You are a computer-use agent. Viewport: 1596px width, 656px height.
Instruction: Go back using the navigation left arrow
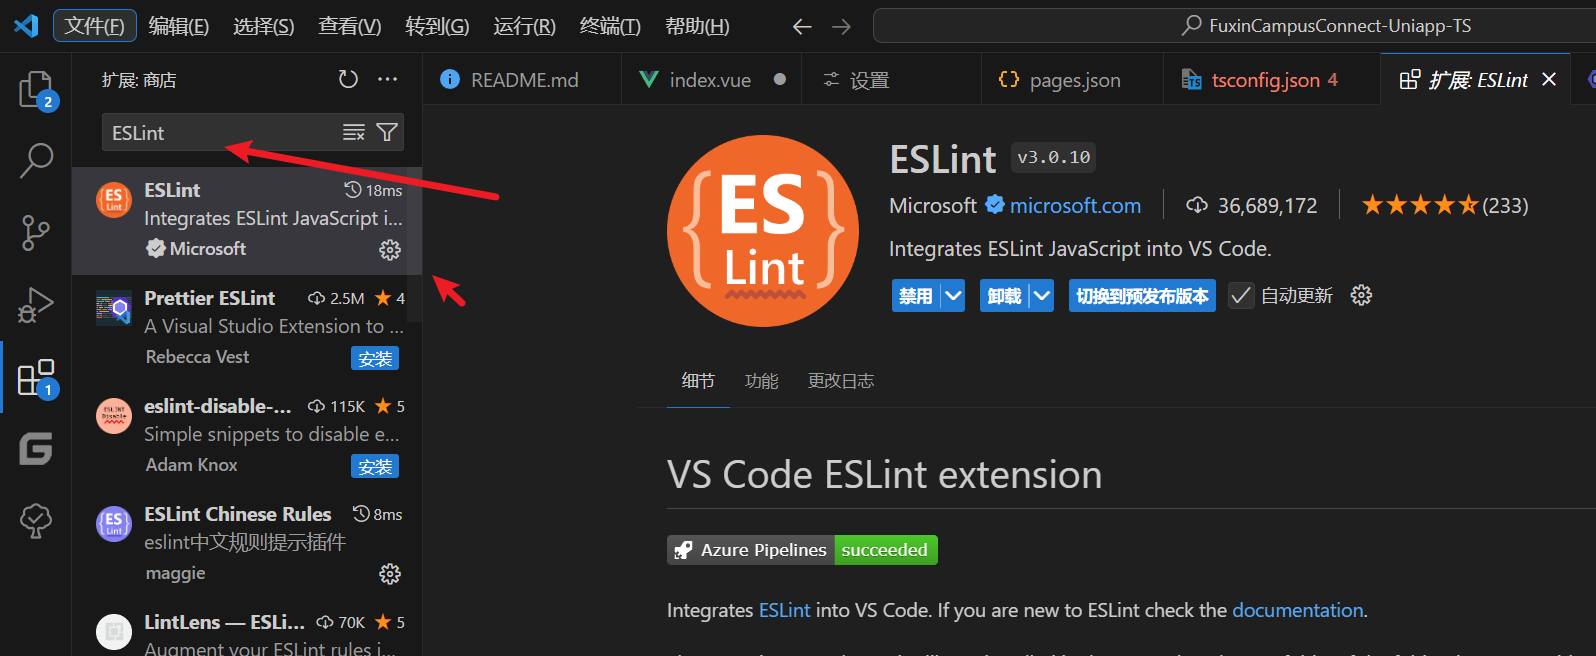click(x=802, y=26)
